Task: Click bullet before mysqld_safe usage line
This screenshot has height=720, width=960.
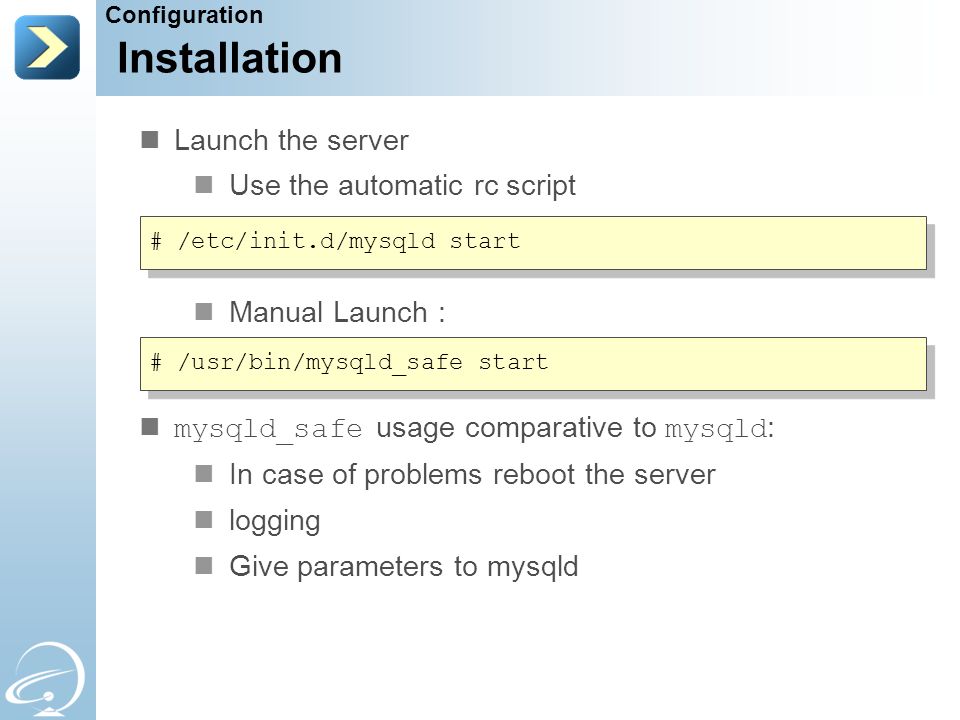Action: pyautogui.click(x=150, y=427)
